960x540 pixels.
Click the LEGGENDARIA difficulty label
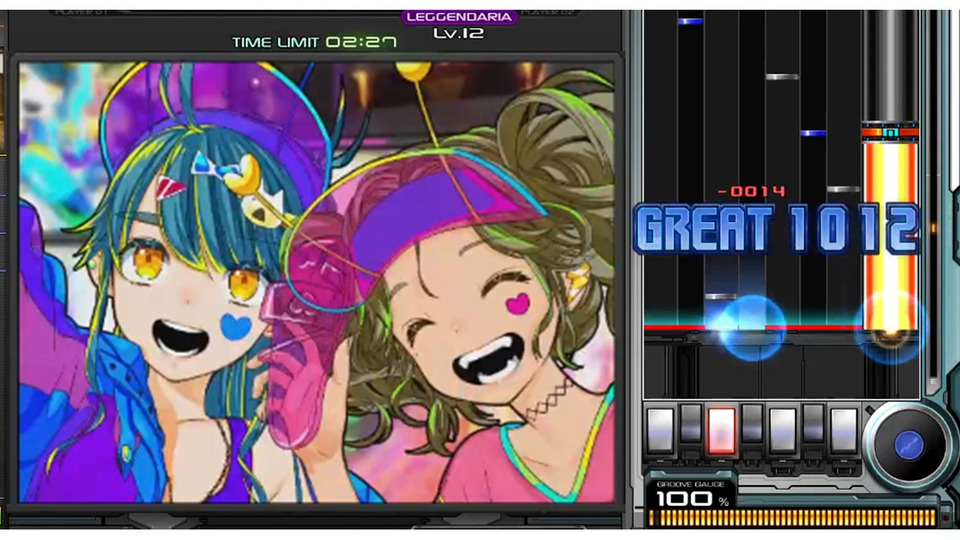click(459, 17)
